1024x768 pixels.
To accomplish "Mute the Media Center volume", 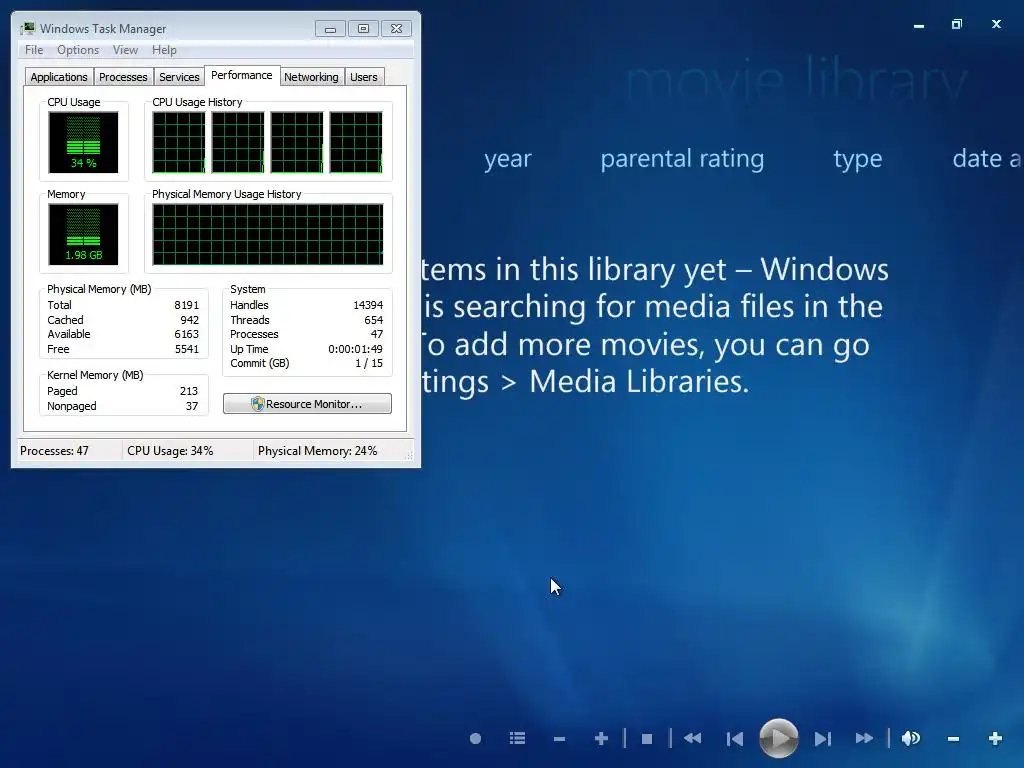I will [x=911, y=738].
